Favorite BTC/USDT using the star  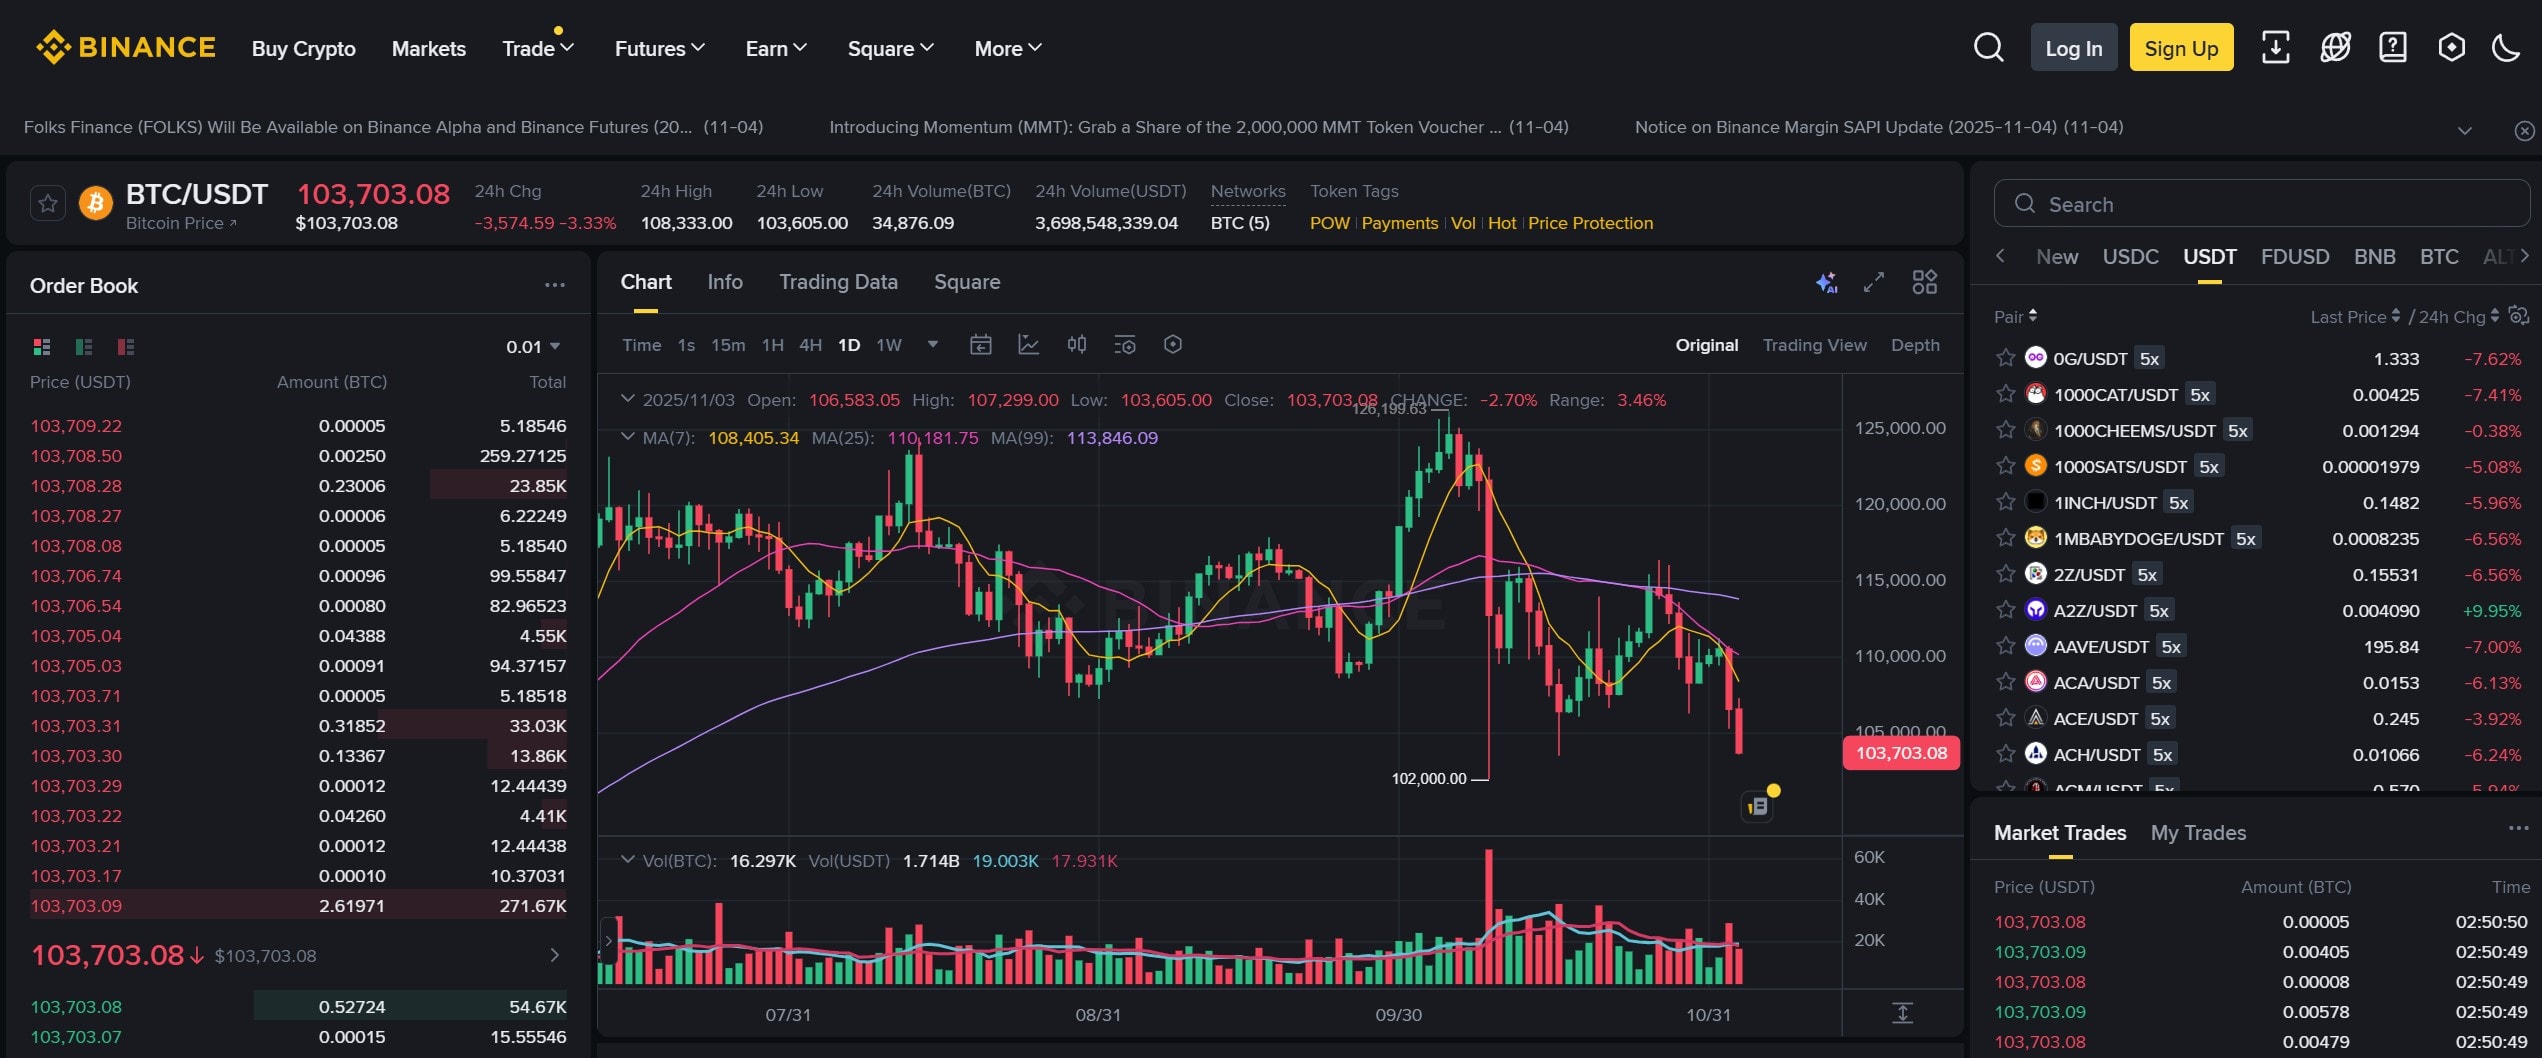[x=47, y=202]
